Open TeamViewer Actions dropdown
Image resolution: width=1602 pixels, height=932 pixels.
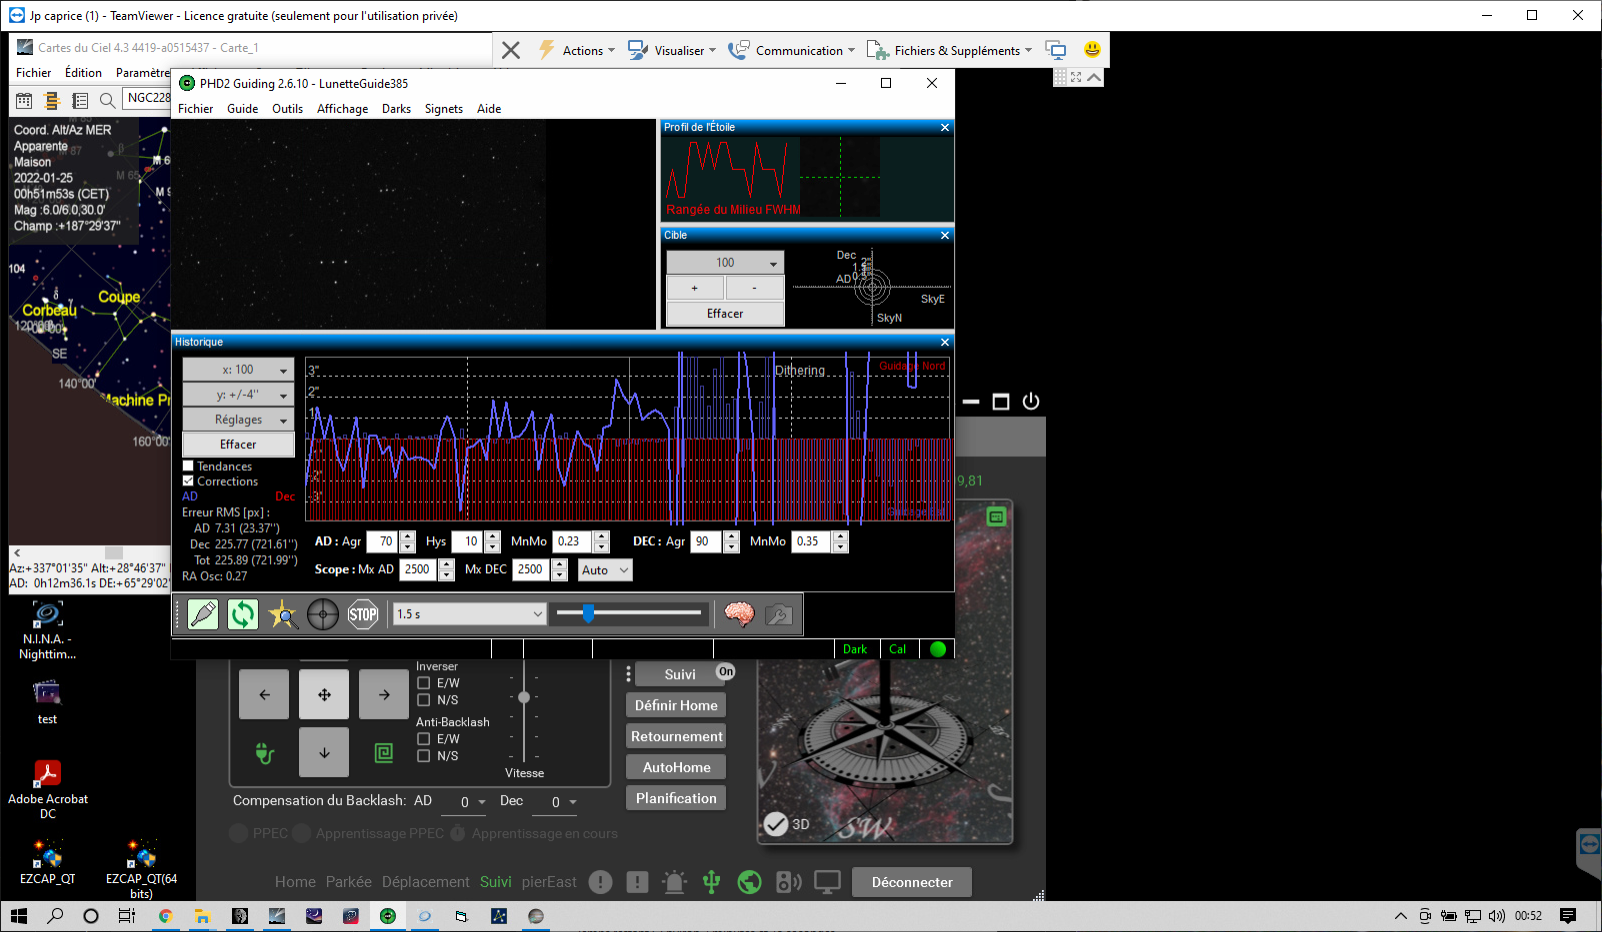click(577, 50)
